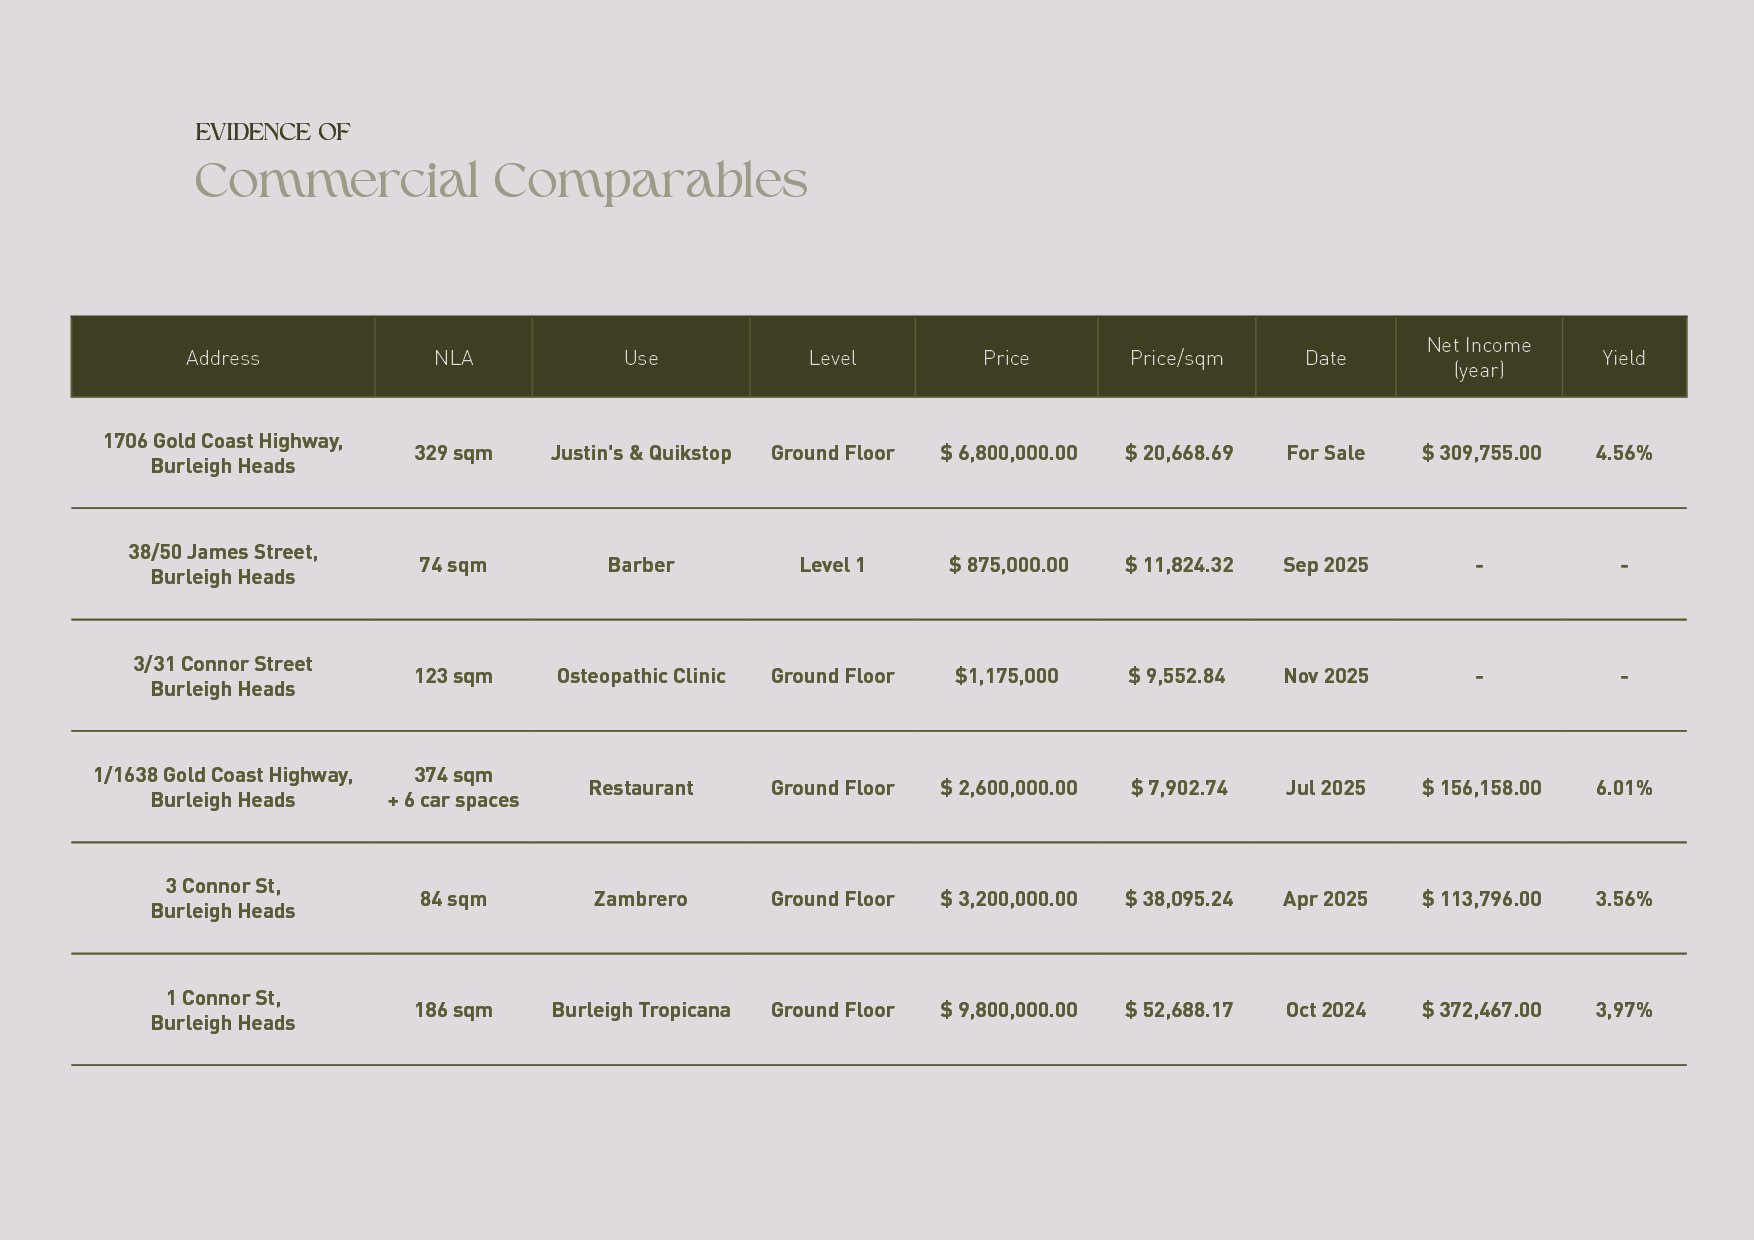
Task: Click the '$ 38,095.24' price per sqm
Action: tap(1178, 899)
